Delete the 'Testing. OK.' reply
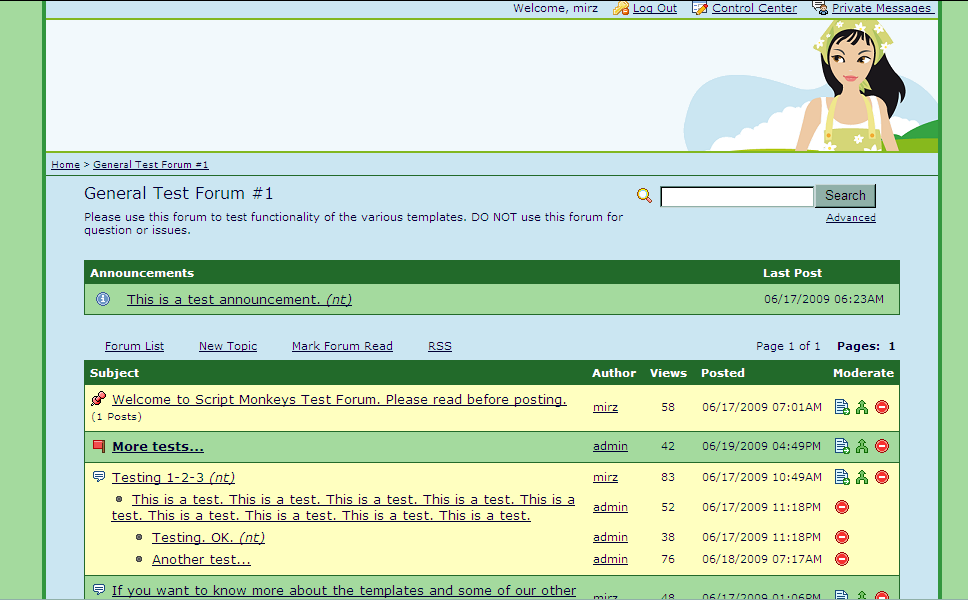Image resolution: width=968 pixels, height=600 pixels. click(842, 536)
